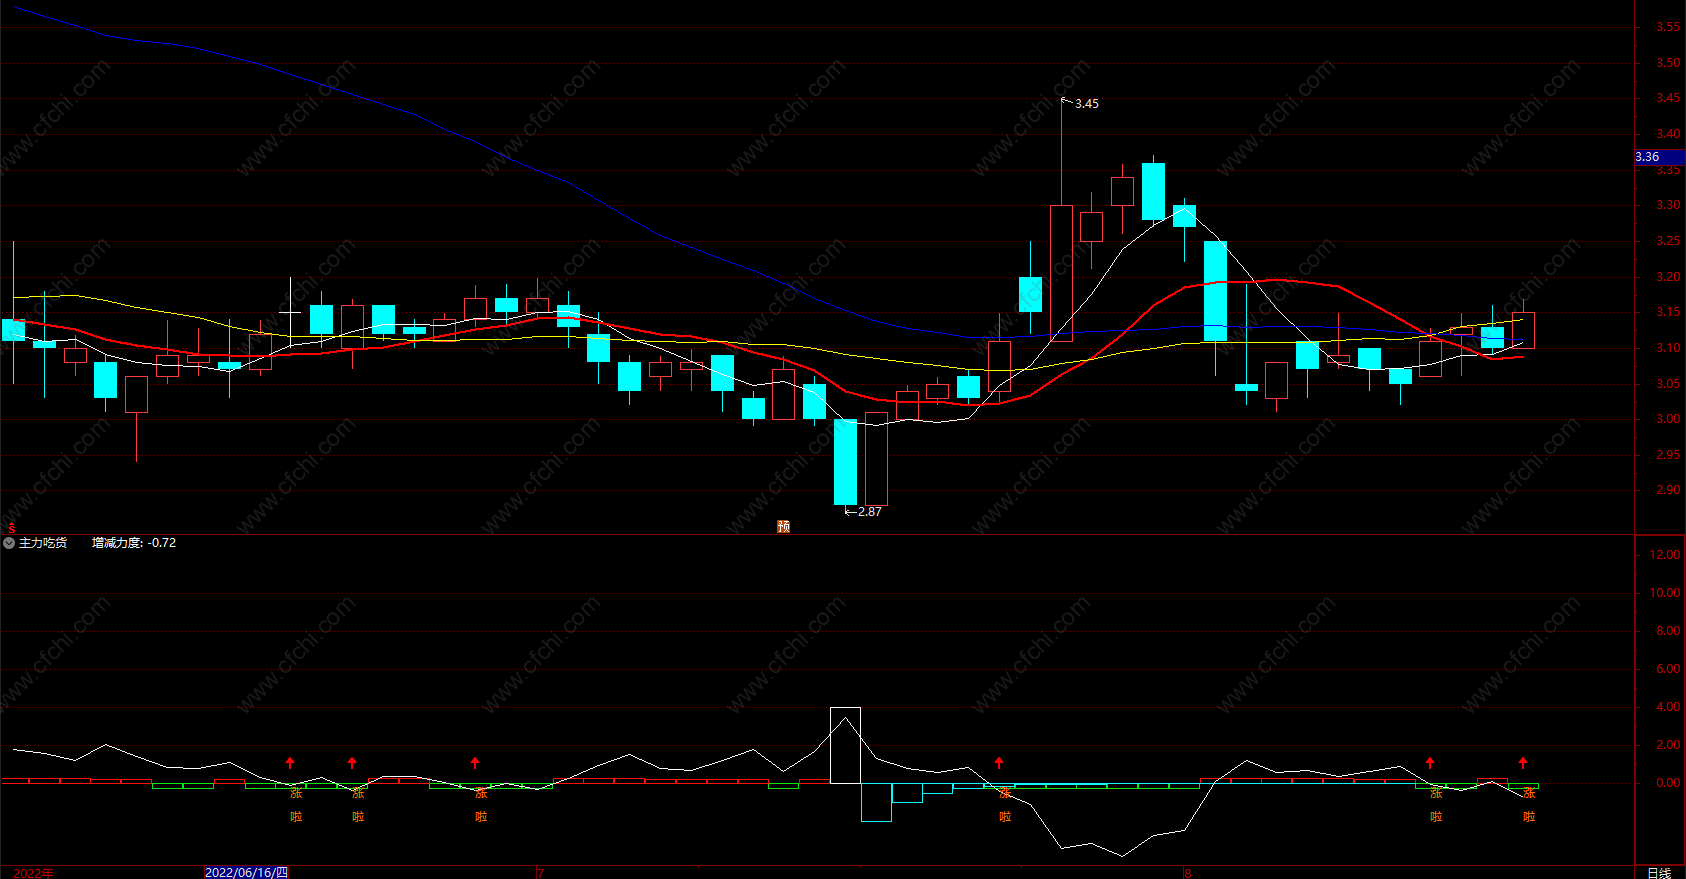The width and height of the screenshot is (1686, 879).
Task: Click the 3.10 price axis label
Action: 1668,348
